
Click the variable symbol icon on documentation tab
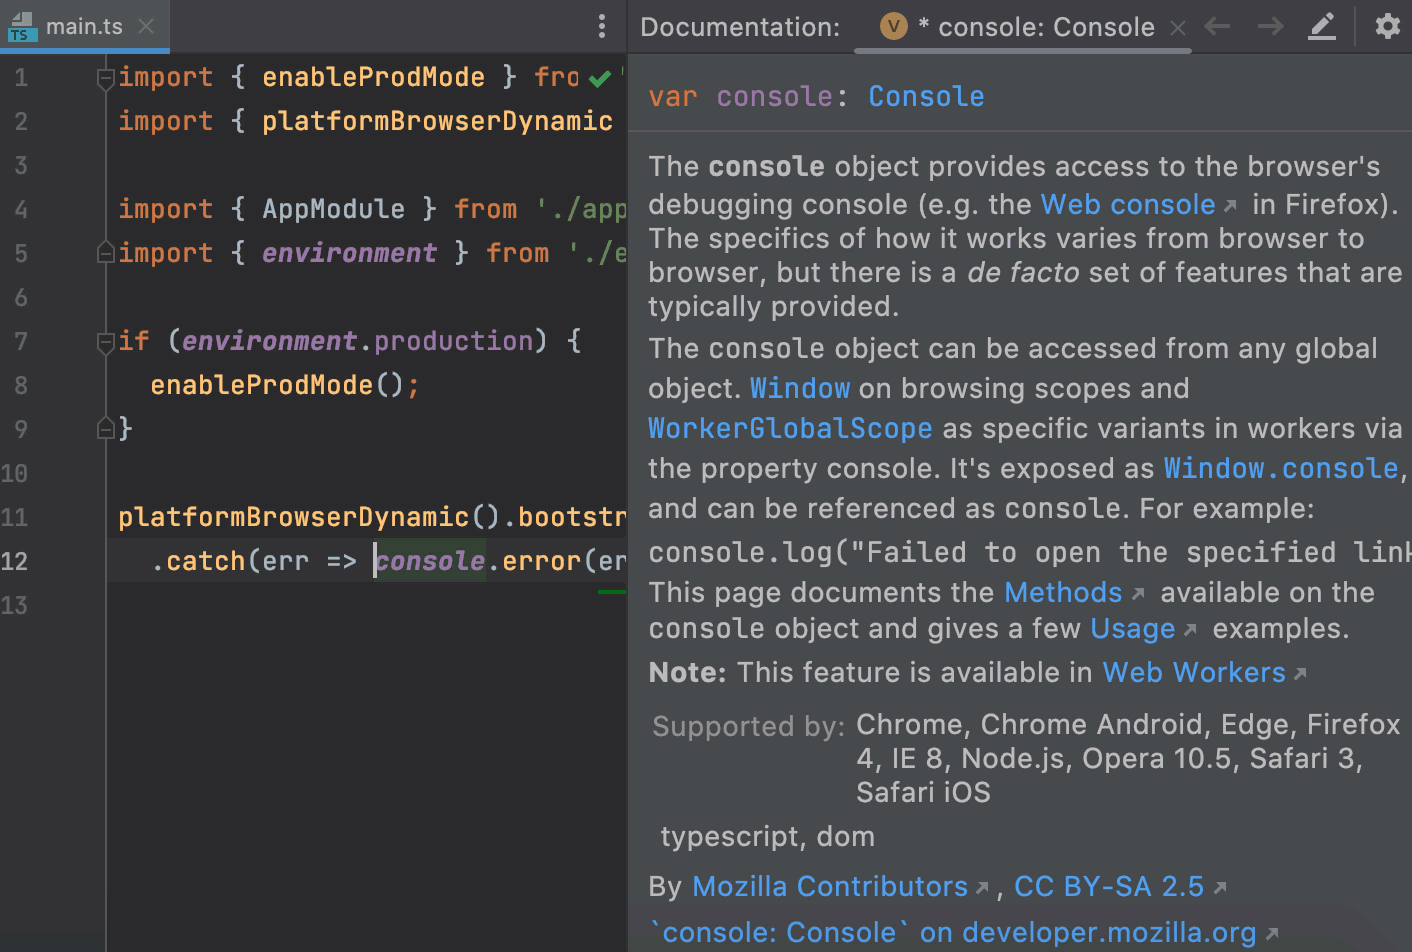point(893,27)
